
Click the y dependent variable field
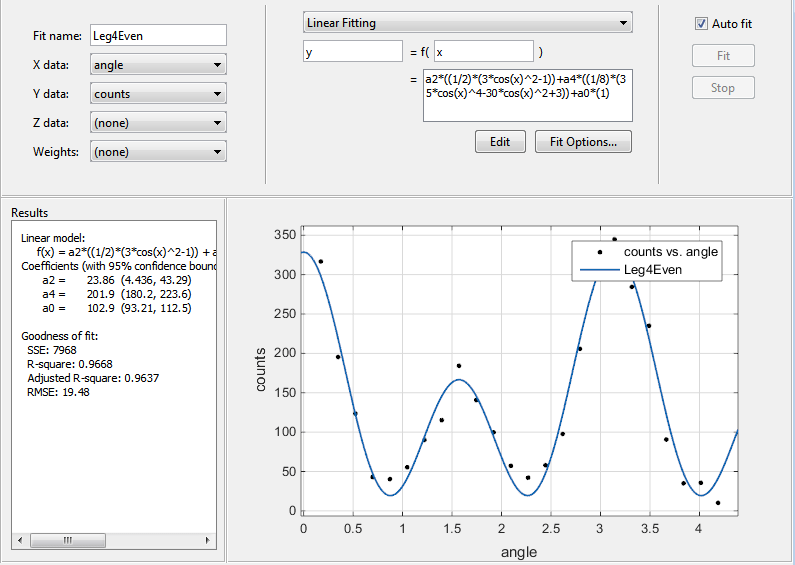pyautogui.click(x=353, y=52)
